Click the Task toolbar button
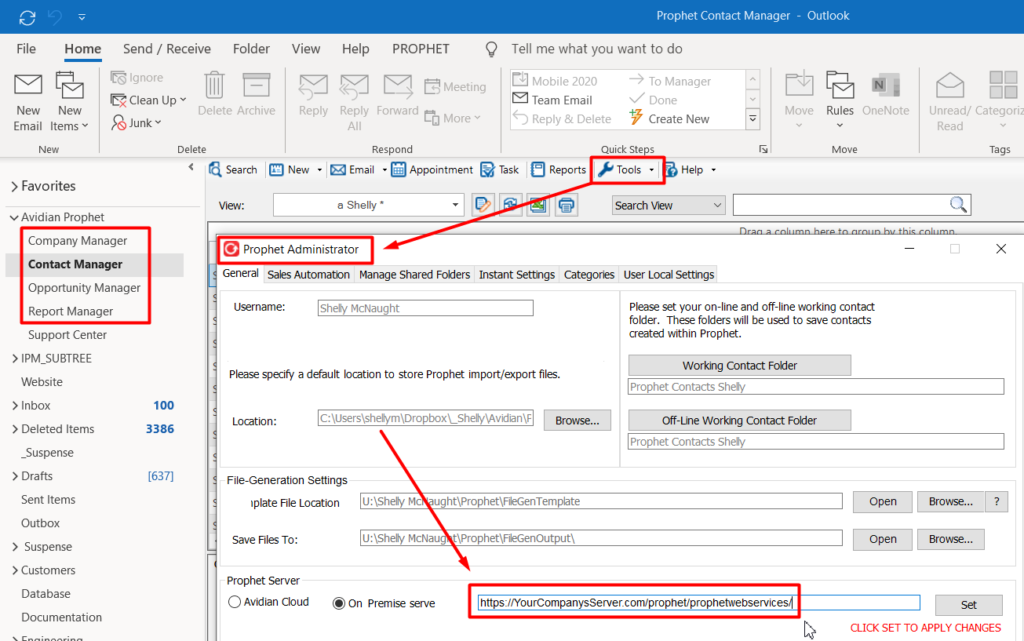1024x641 pixels. tap(500, 170)
